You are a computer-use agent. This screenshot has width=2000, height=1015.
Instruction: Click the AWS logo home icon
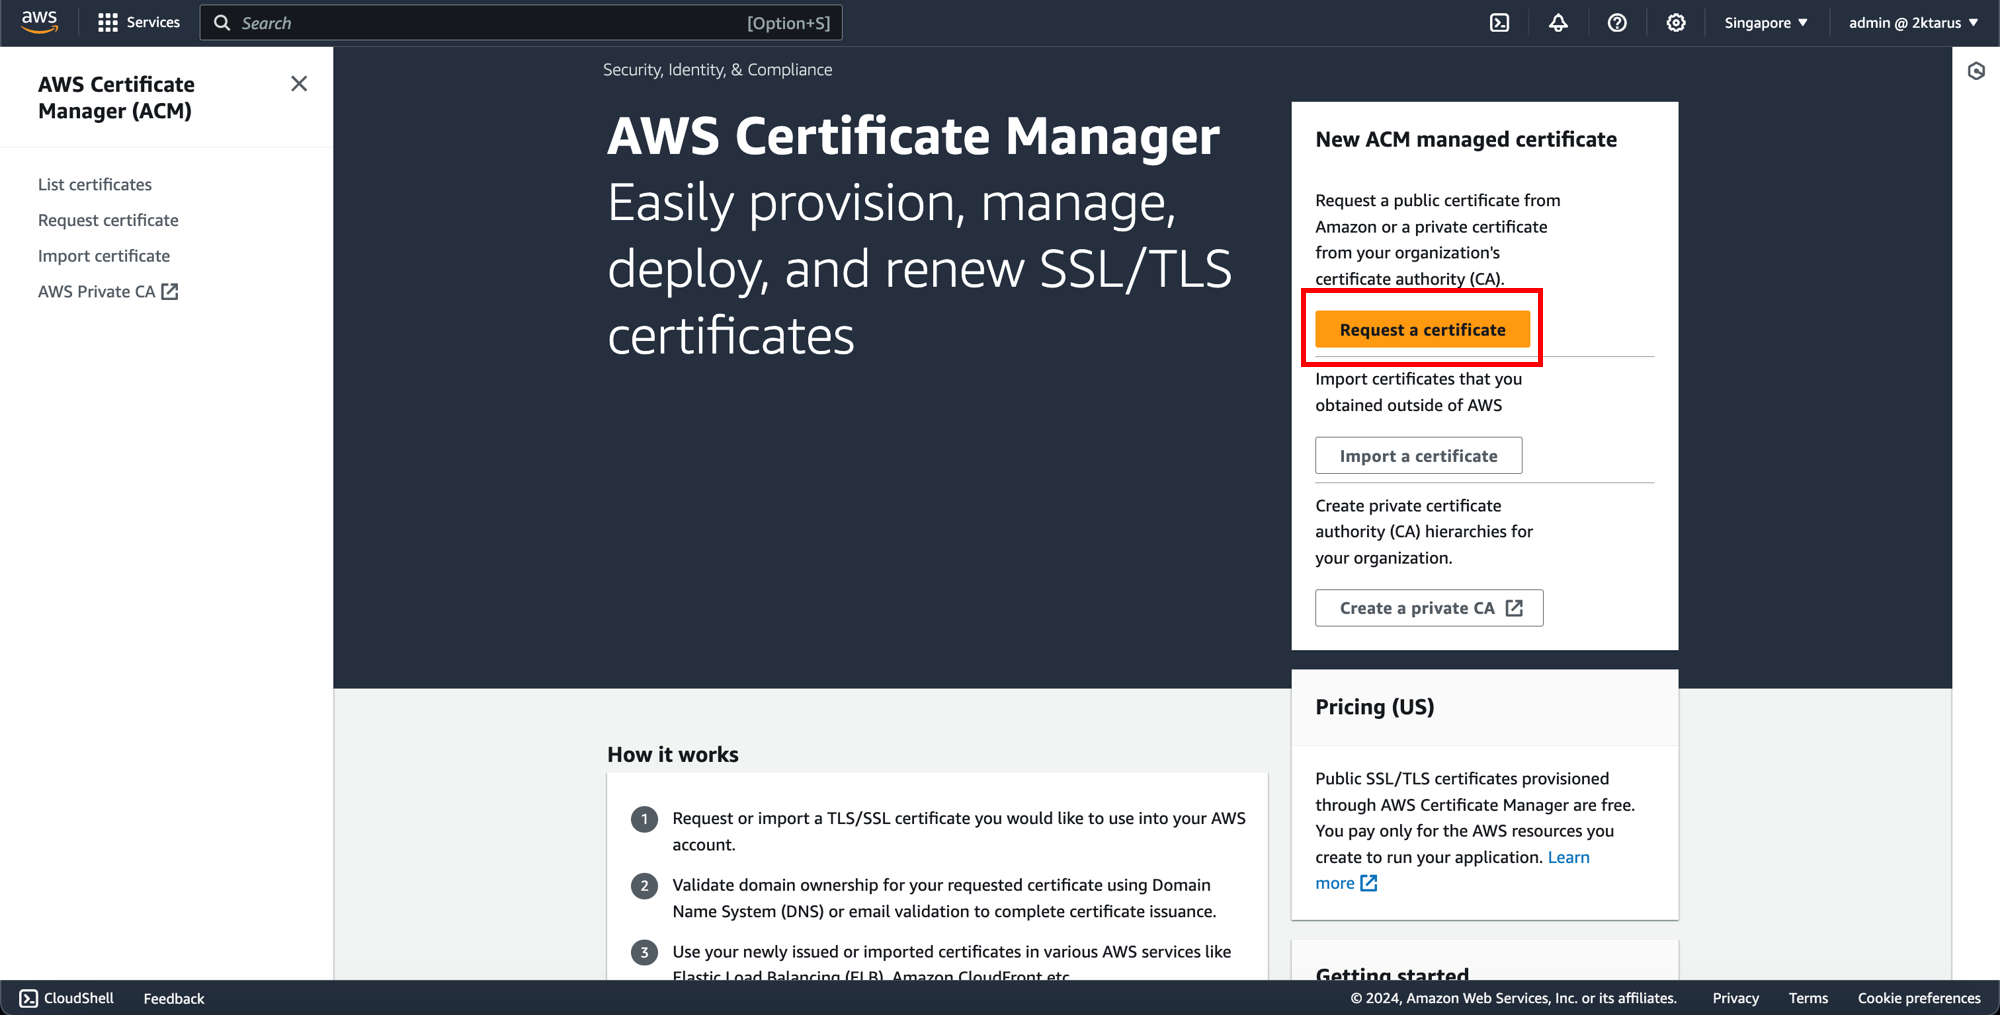click(x=40, y=22)
